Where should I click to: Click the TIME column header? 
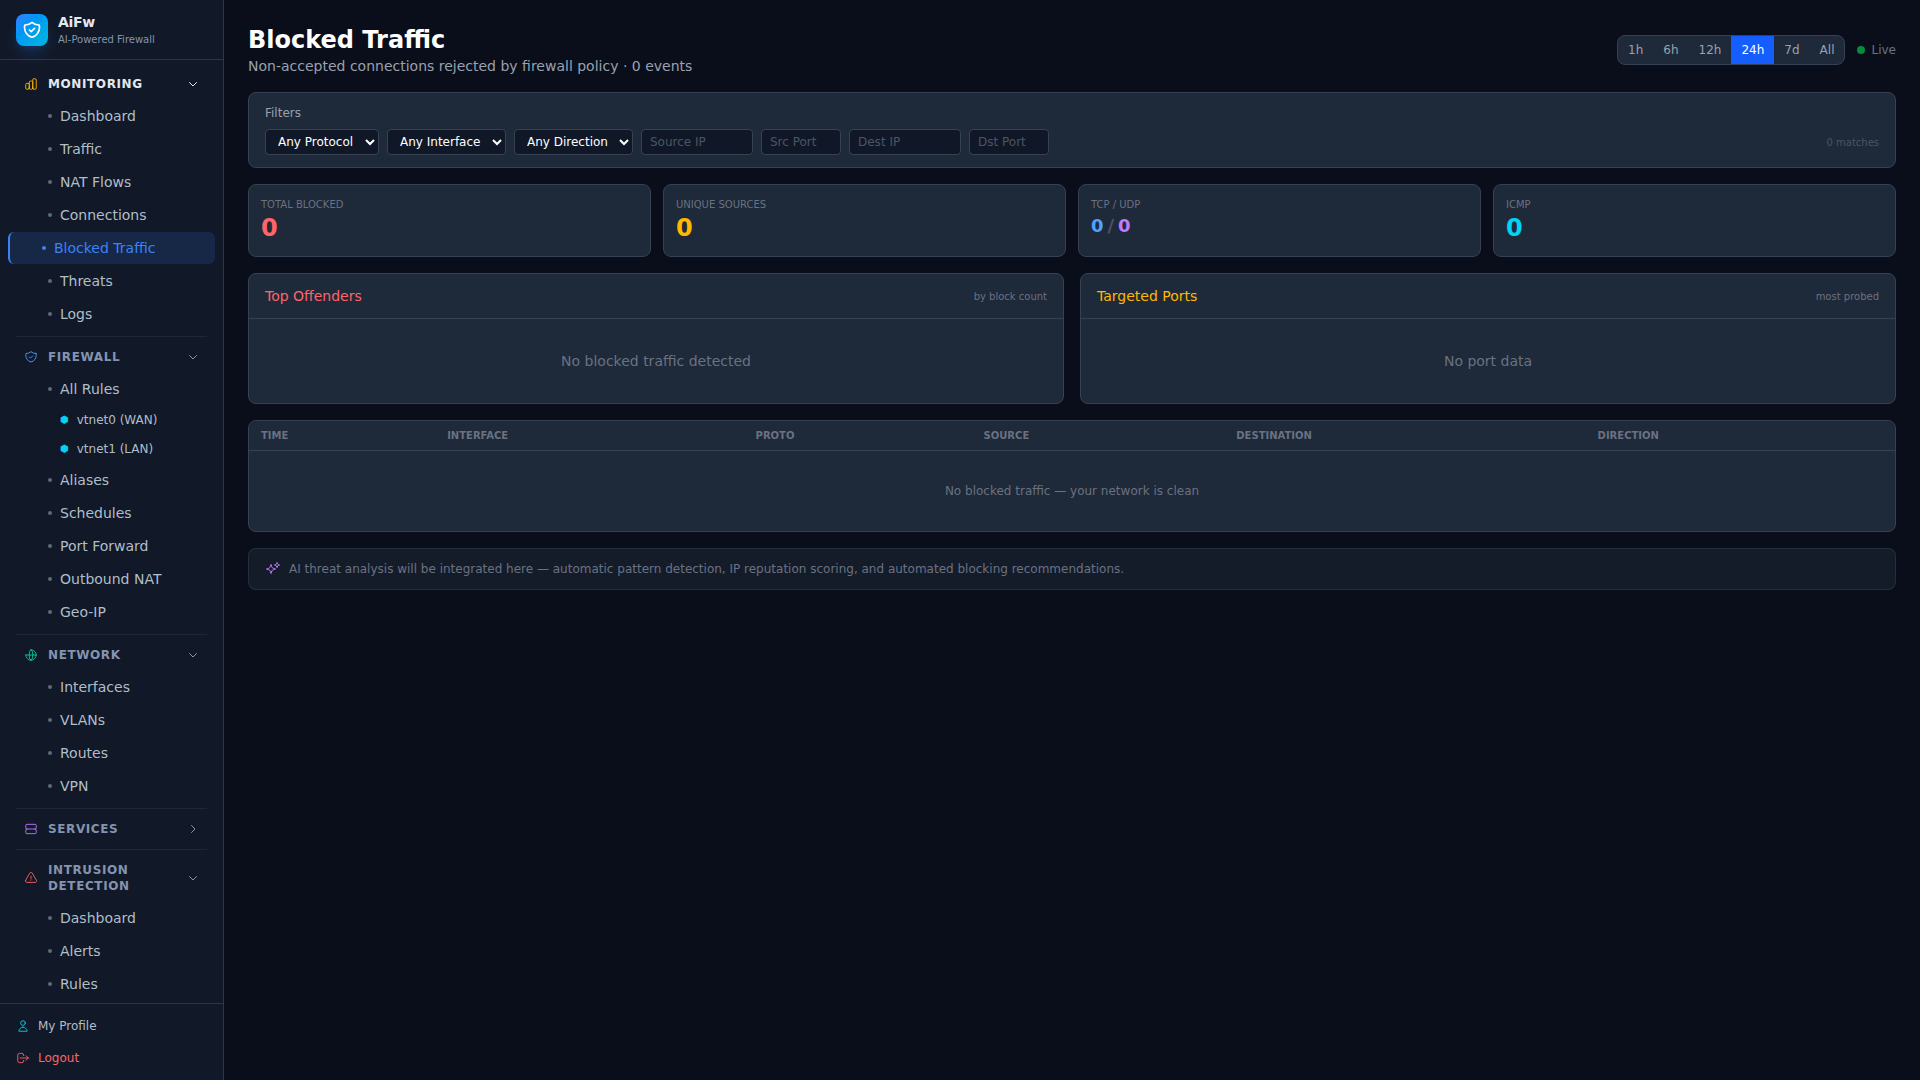pos(274,436)
